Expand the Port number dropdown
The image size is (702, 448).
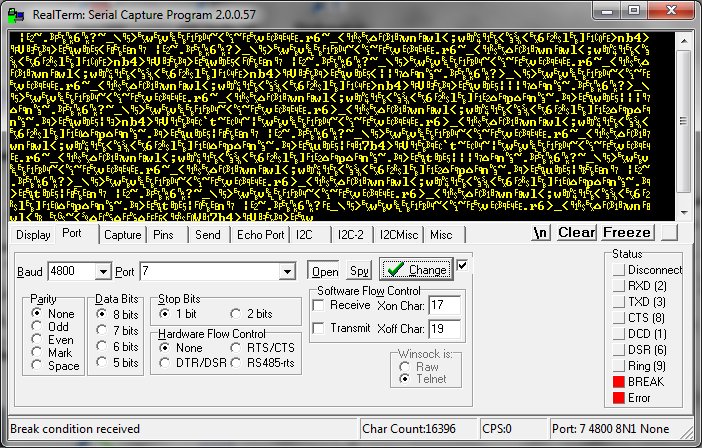pos(287,271)
